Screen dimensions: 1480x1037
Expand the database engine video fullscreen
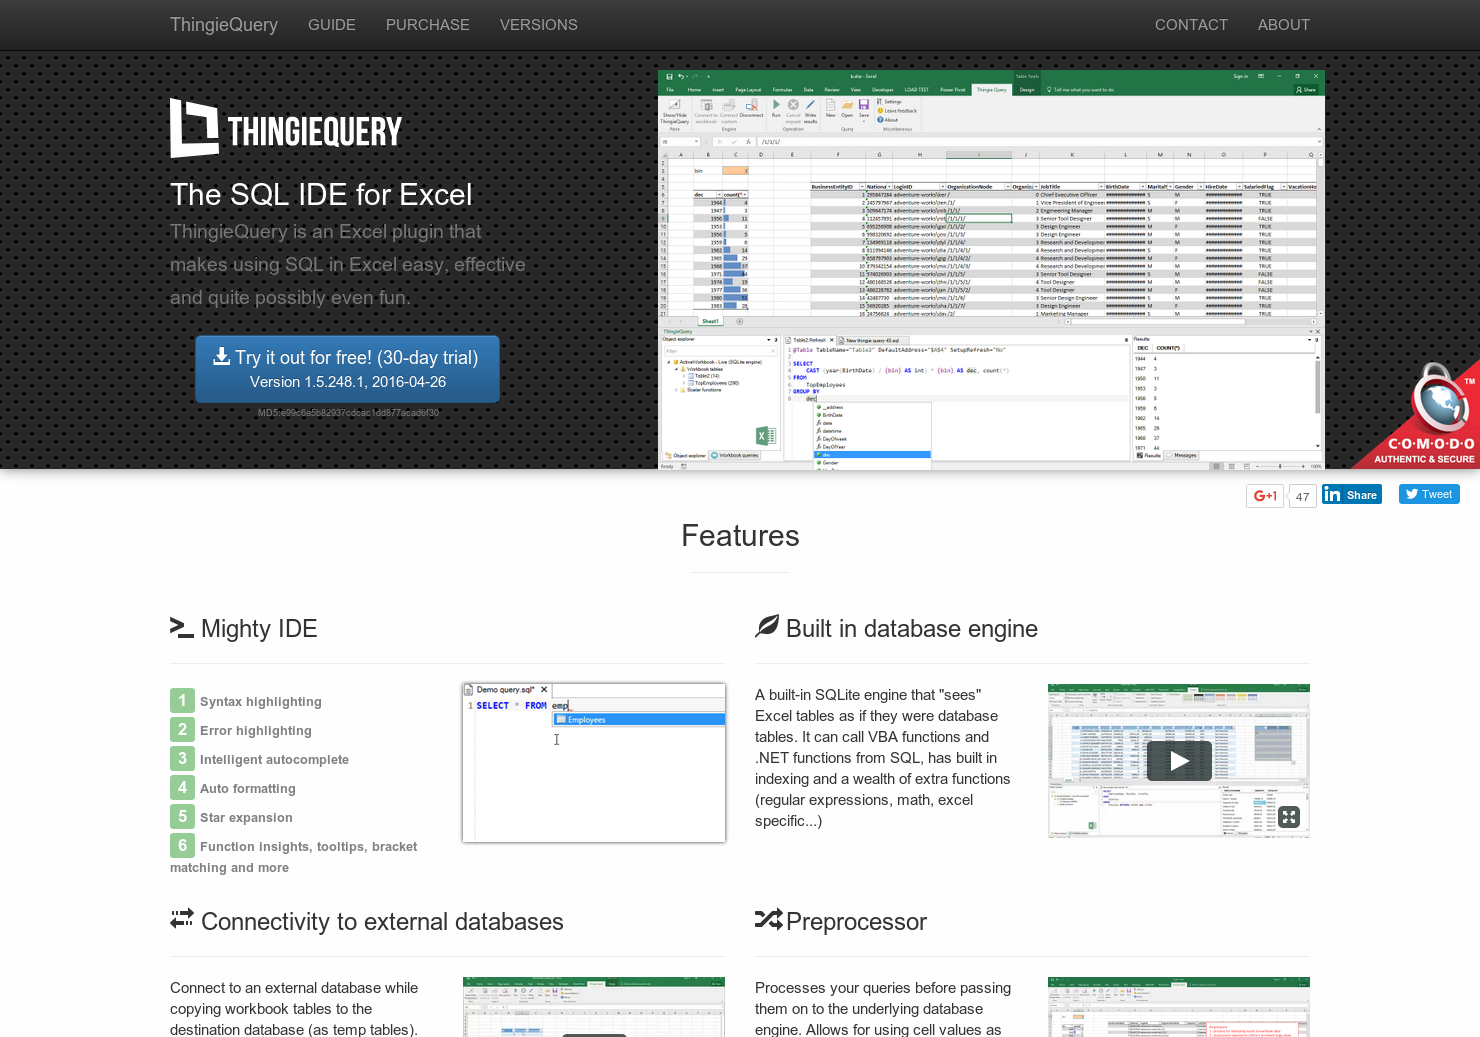click(x=1289, y=817)
